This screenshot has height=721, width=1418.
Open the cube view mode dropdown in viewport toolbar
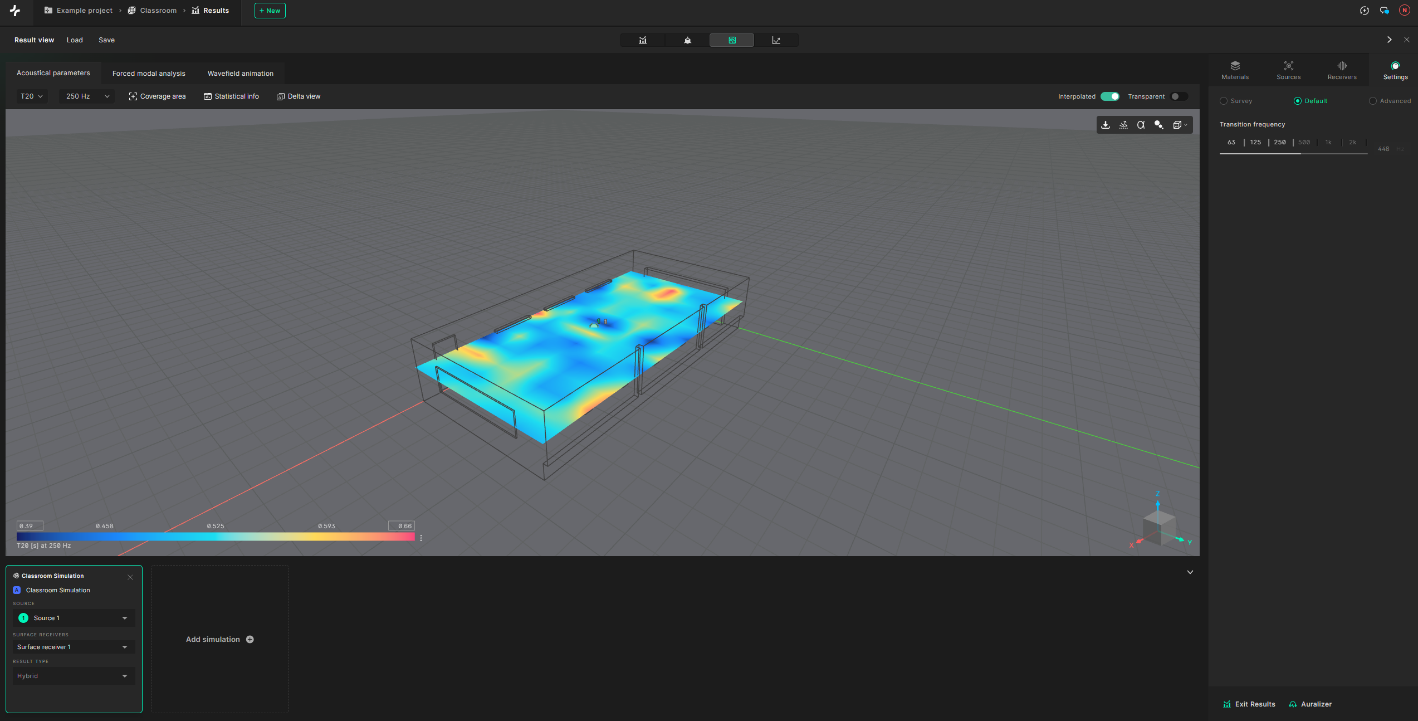(1179, 125)
